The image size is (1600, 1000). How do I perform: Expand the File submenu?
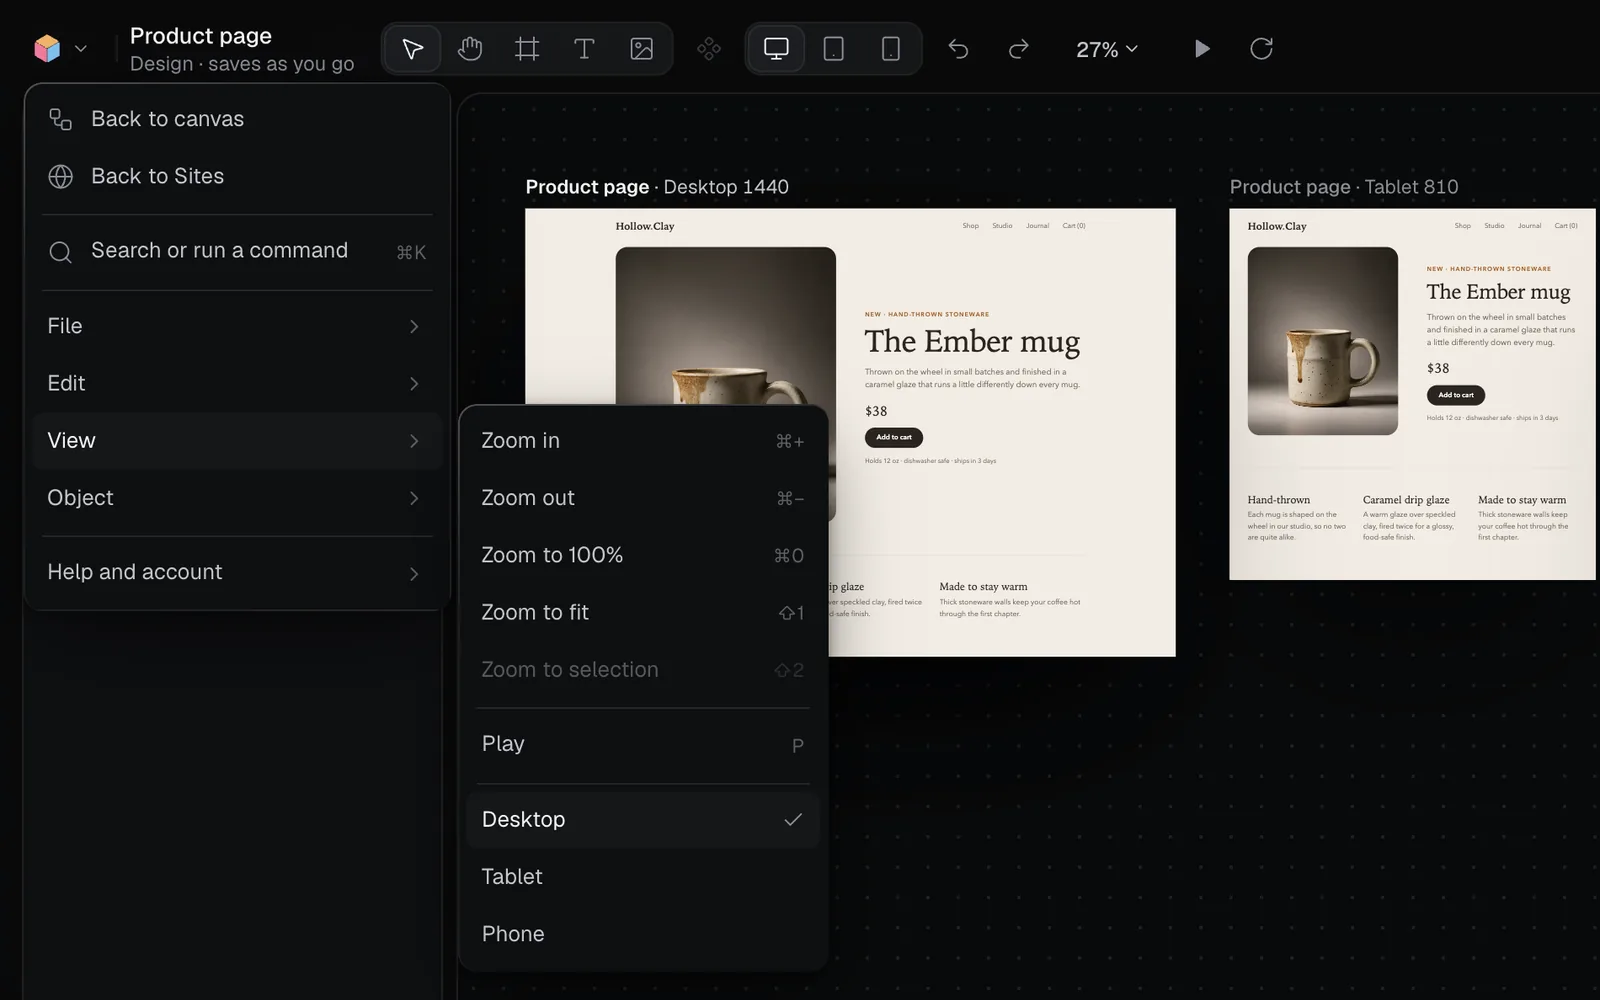pyautogui.click(x=237, y=326)
